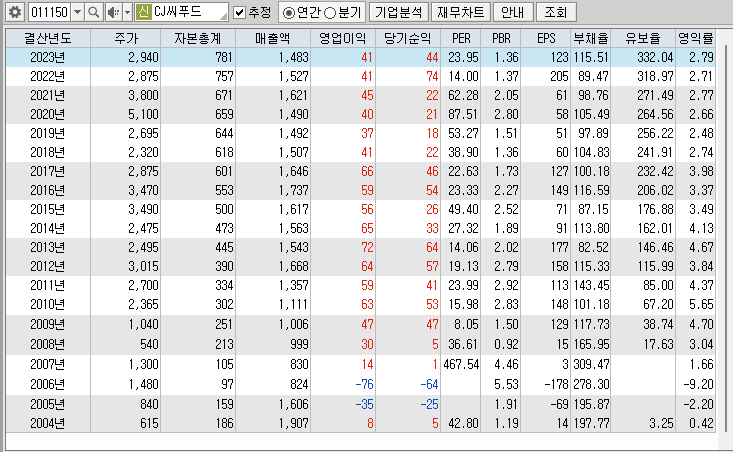The width and height of the screenshot is (733, 452).
Task: Select the 2015년 row
Action: pos(360,209)
